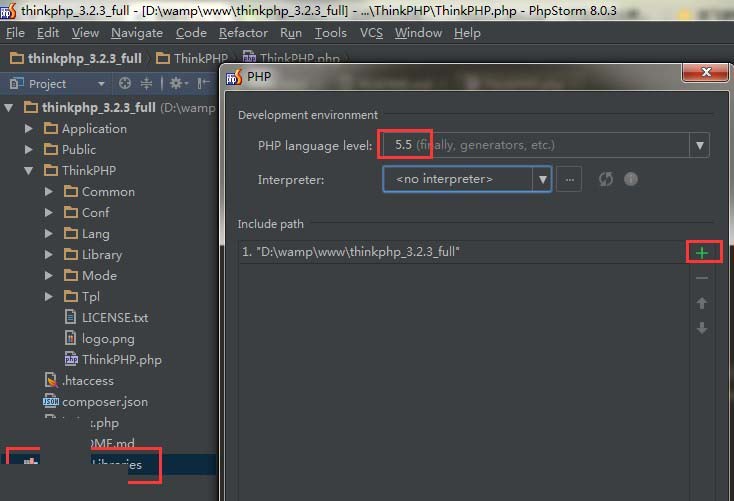
Task: Open the Help menu
Action: tap(467, 33)
